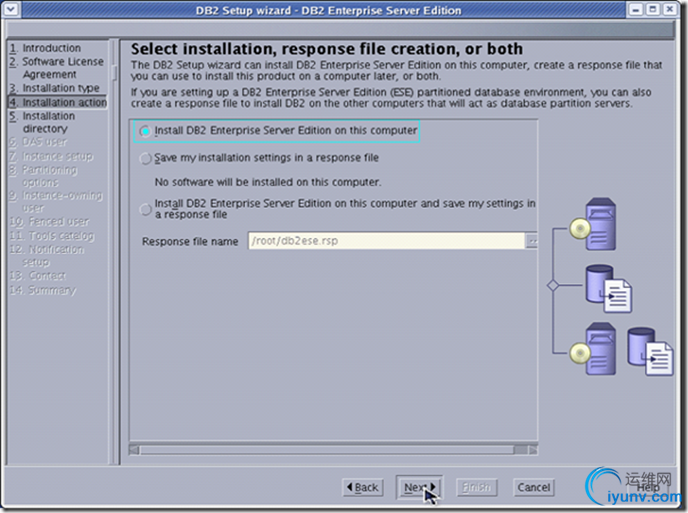The image size is (688, 513).
Task: Click step 9 Instance-owning user
Action: coord(56,201)
